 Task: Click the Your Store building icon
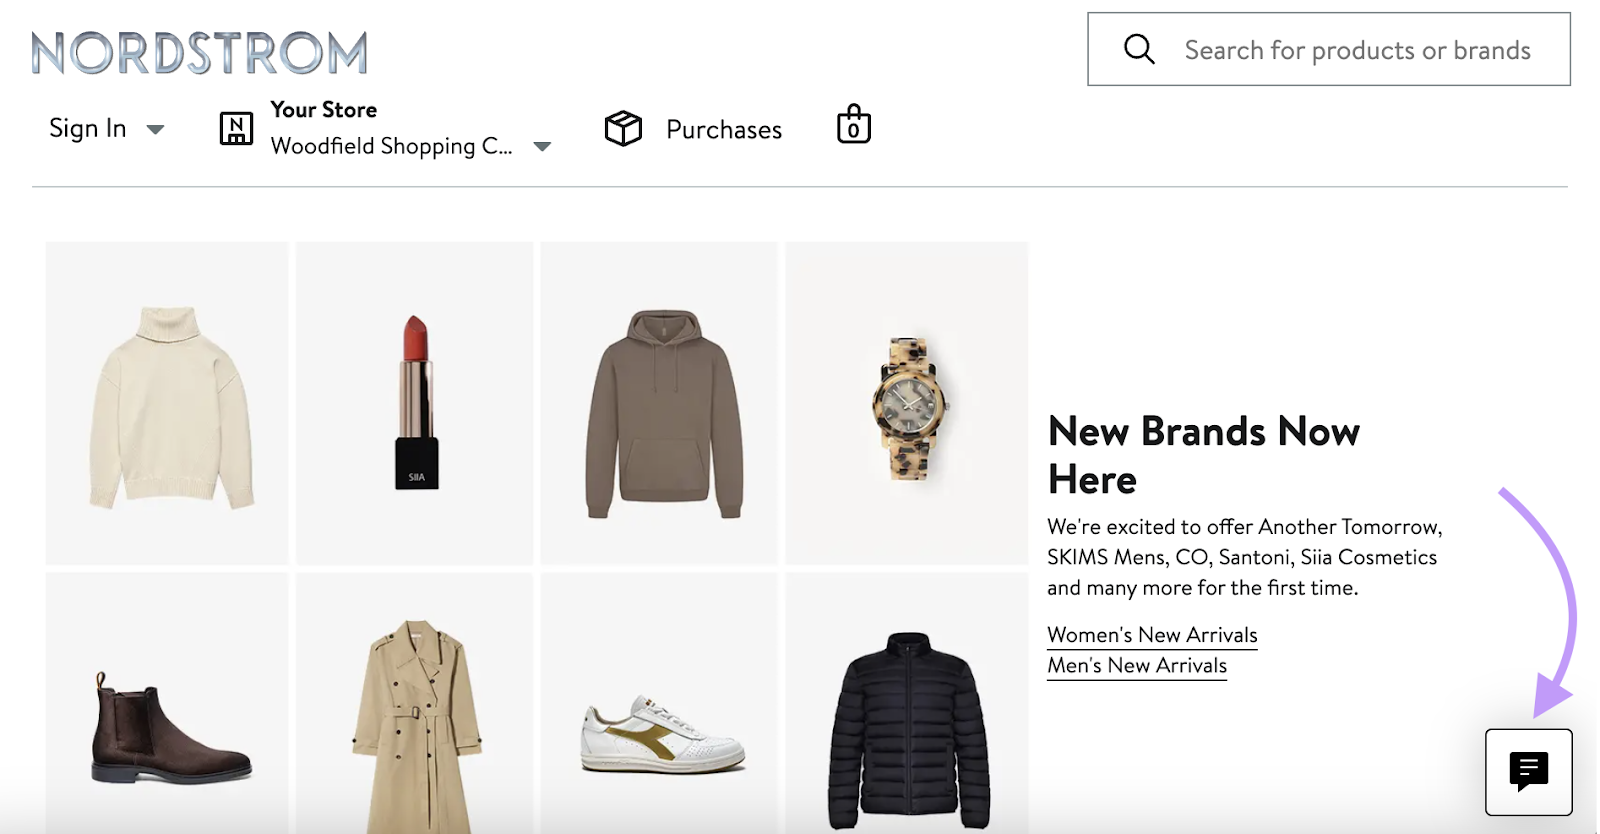click(236, 128)
